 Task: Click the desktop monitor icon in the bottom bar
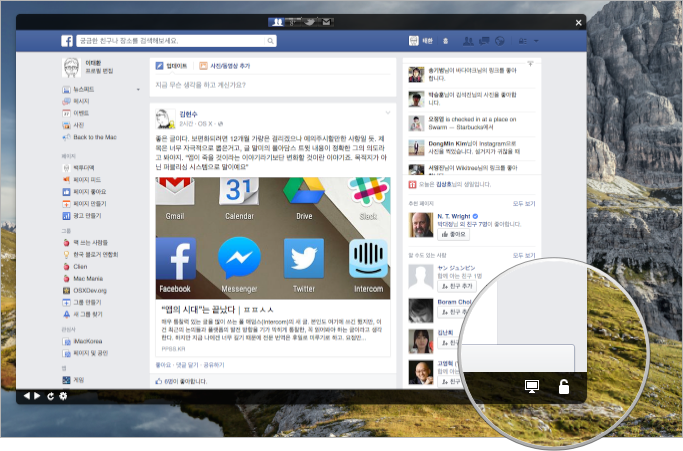(532, 386)
